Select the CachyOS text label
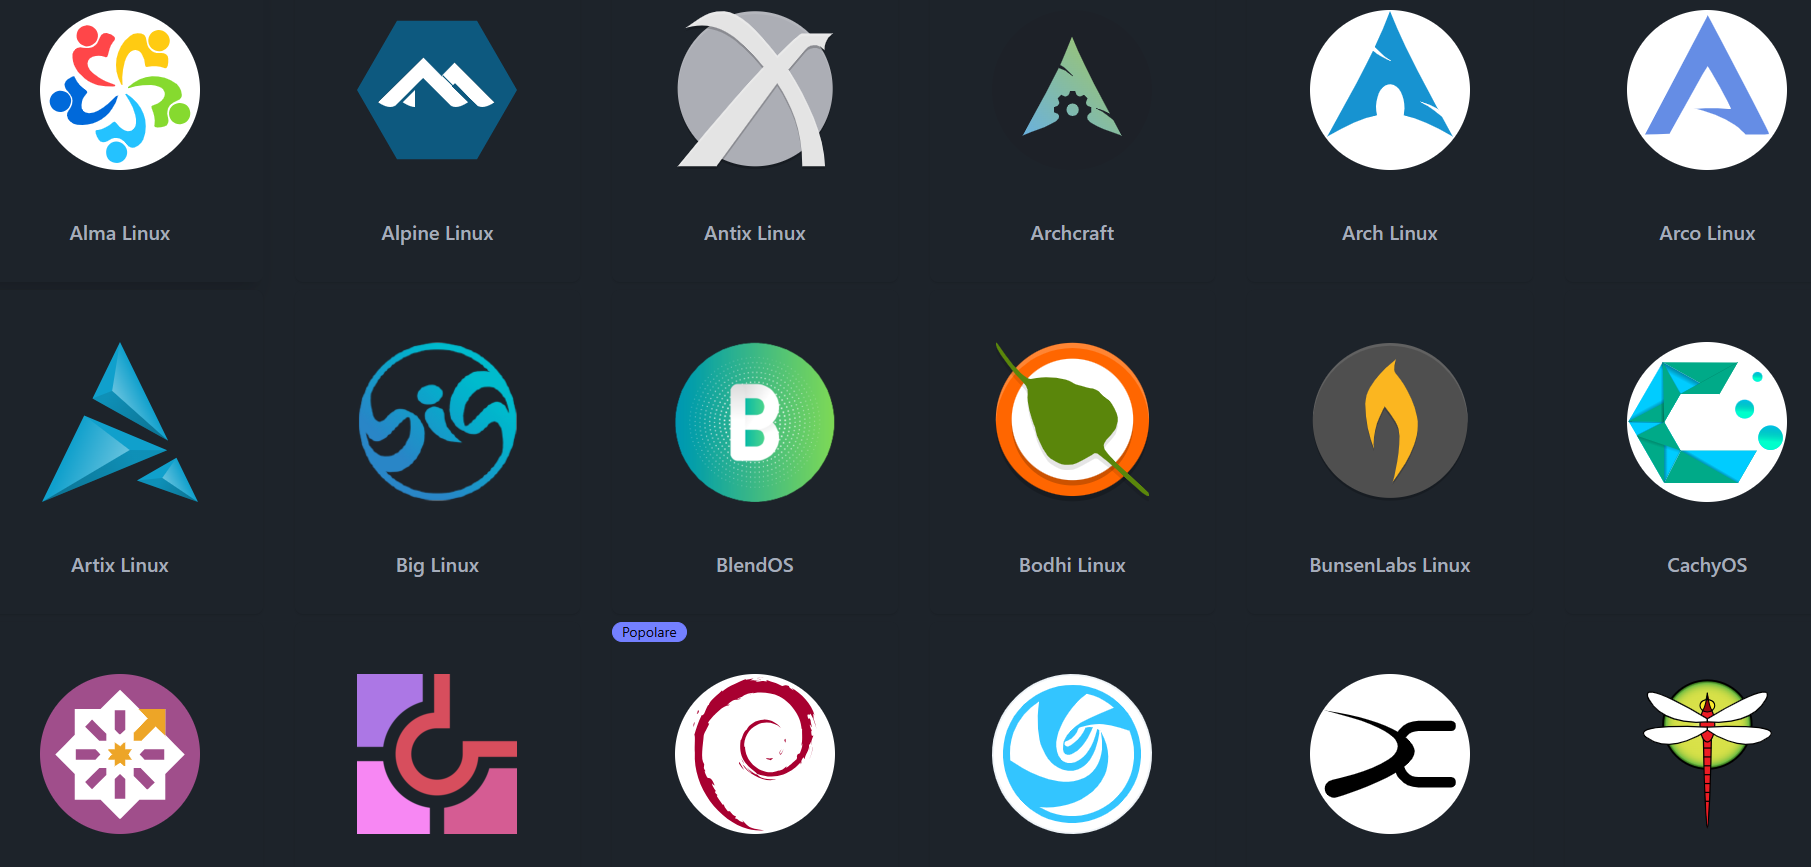 [1707, 565]
